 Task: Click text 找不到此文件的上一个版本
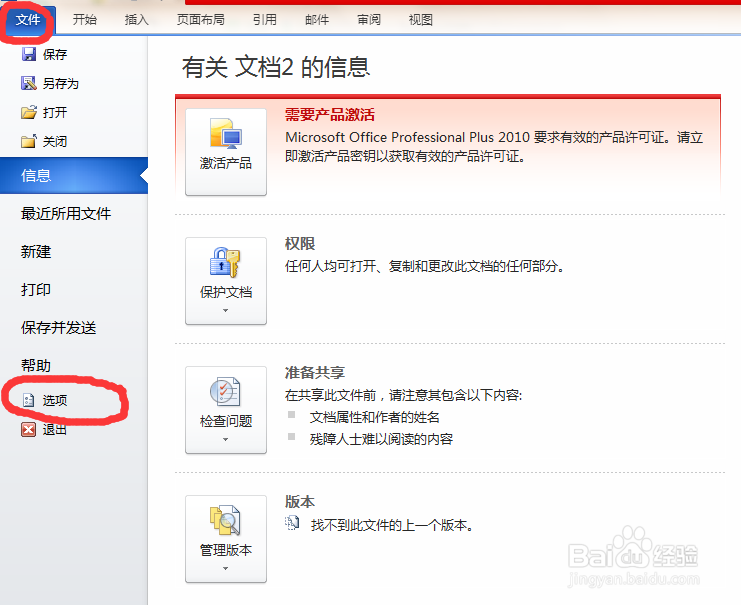click(x=392, y=525)
